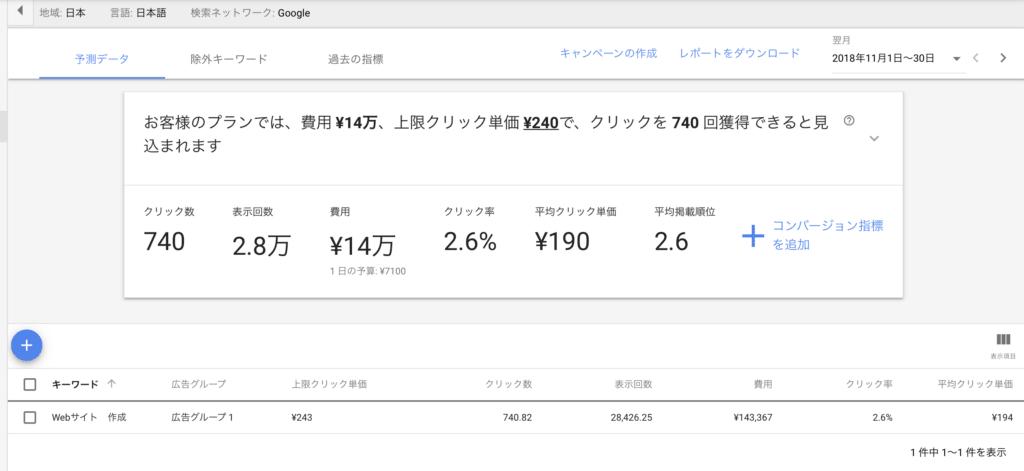Screen dimensions: 1024x471
Task: Click the blue plus add keyword button
Action: (27, 345)
